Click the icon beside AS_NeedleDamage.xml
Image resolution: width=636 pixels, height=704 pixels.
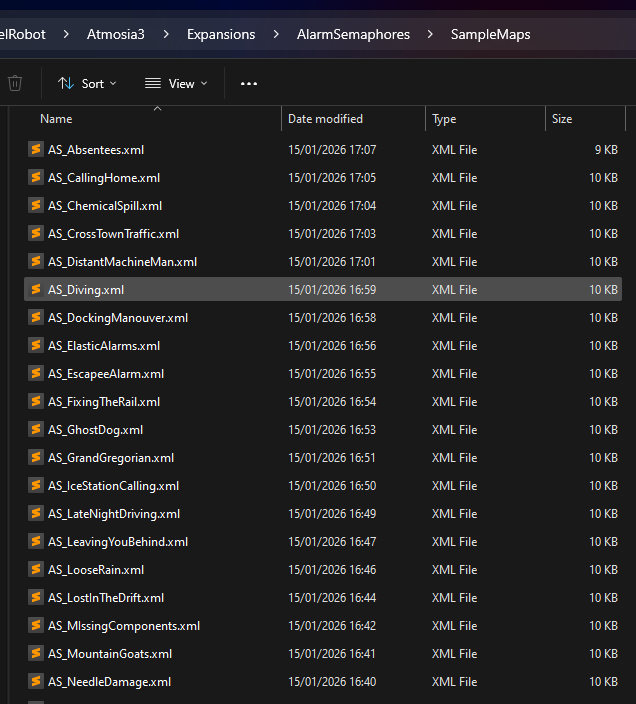point(36,682)
